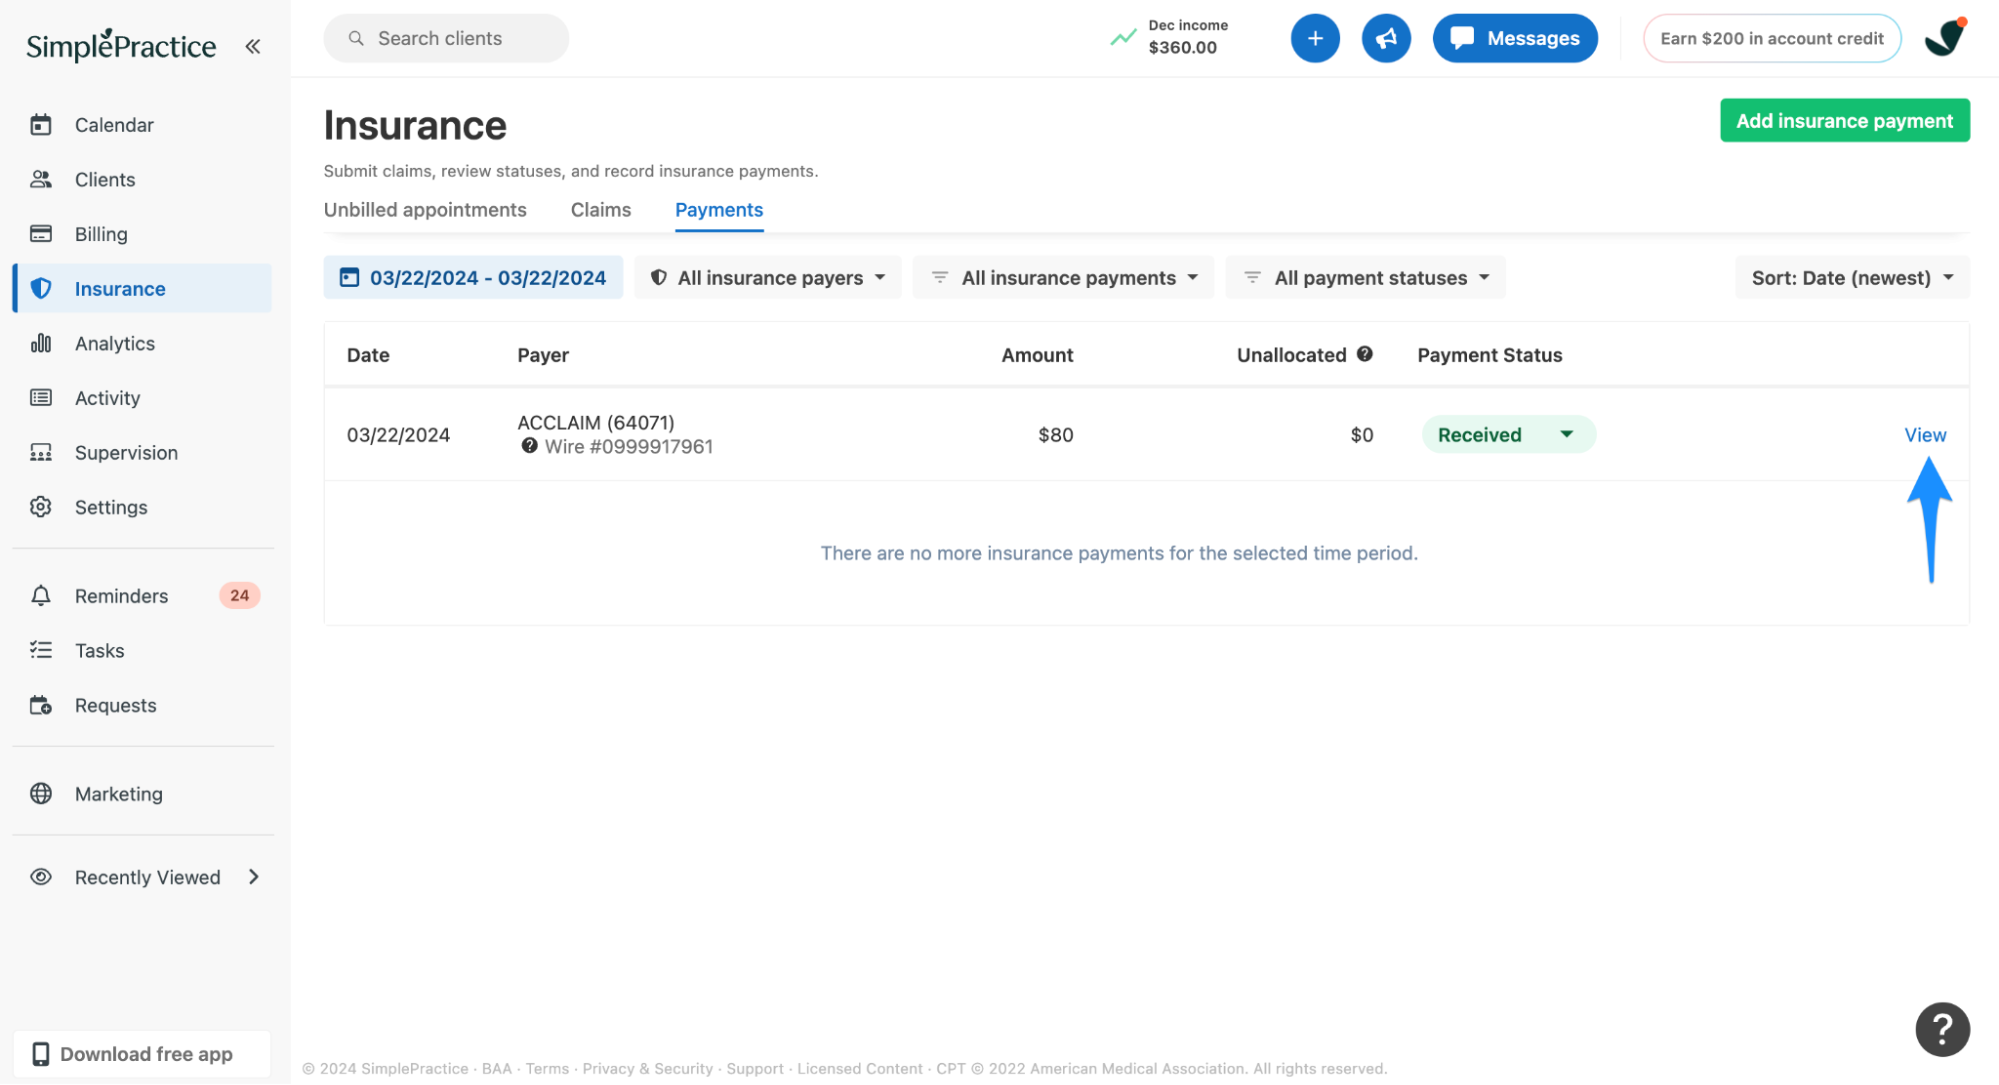Open Settings from the sidebar menu
The width and height of the screenshot is (1999, 1085).
(x=143, y=507)
